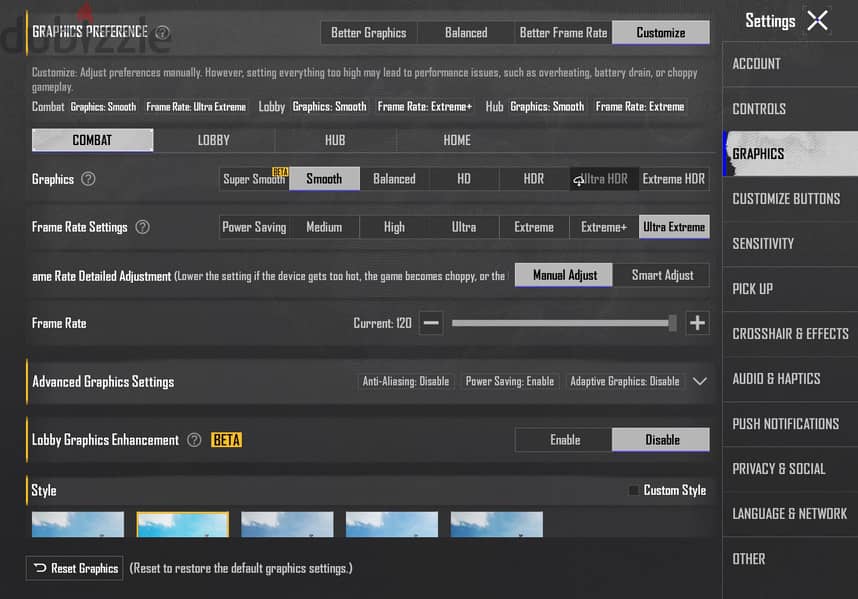Switch to the LOBBY tab
858x599 pixels.
click(x=214, y=140)
